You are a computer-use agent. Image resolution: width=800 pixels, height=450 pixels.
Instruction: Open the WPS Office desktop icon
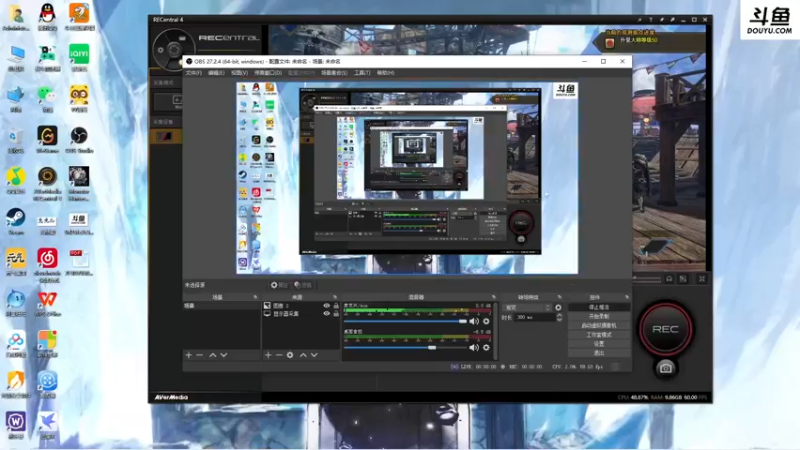(47, 302)
